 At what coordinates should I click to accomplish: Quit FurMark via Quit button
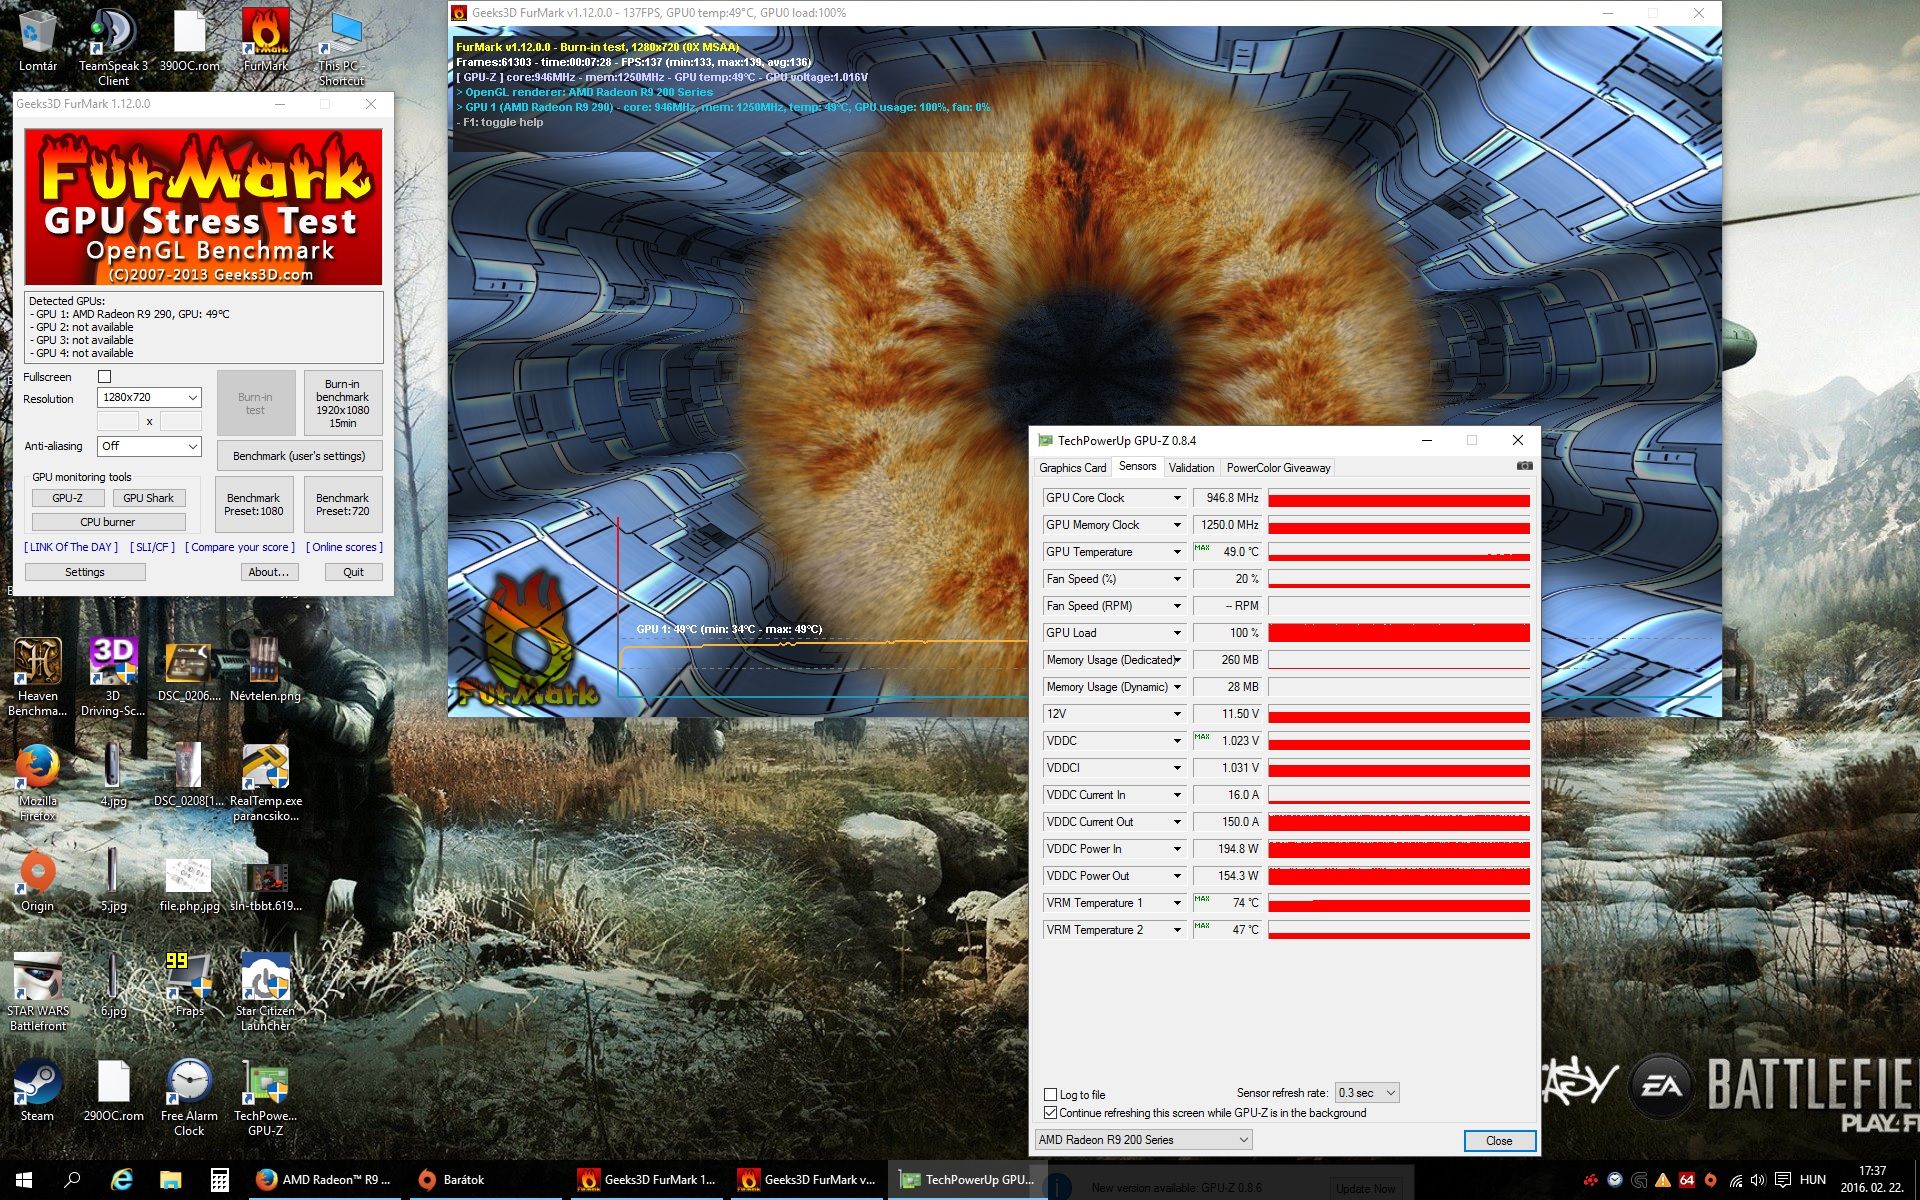(353, 572)
